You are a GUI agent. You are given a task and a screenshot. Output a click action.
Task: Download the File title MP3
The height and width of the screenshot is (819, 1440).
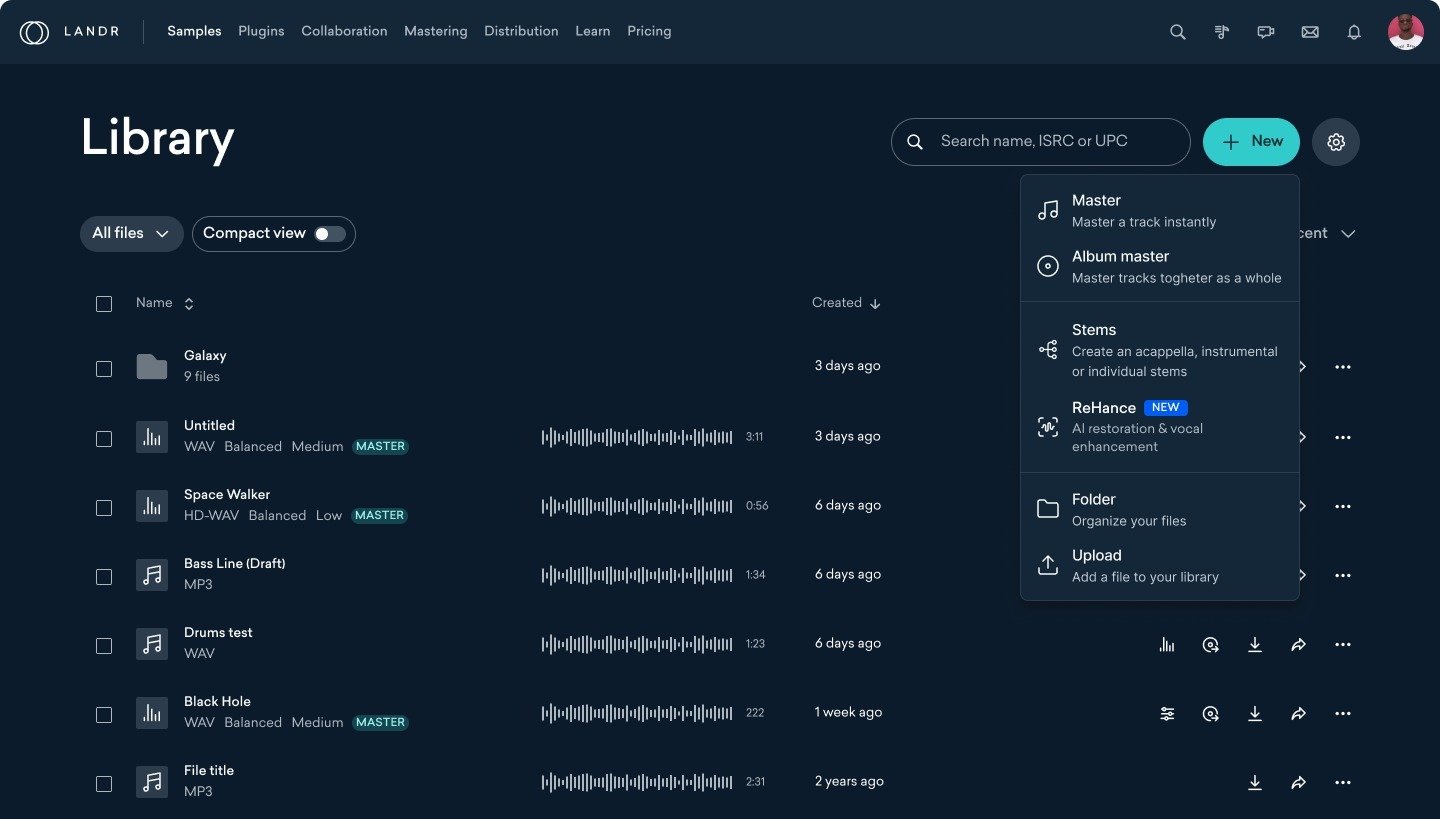click(x=1255, y=783)
